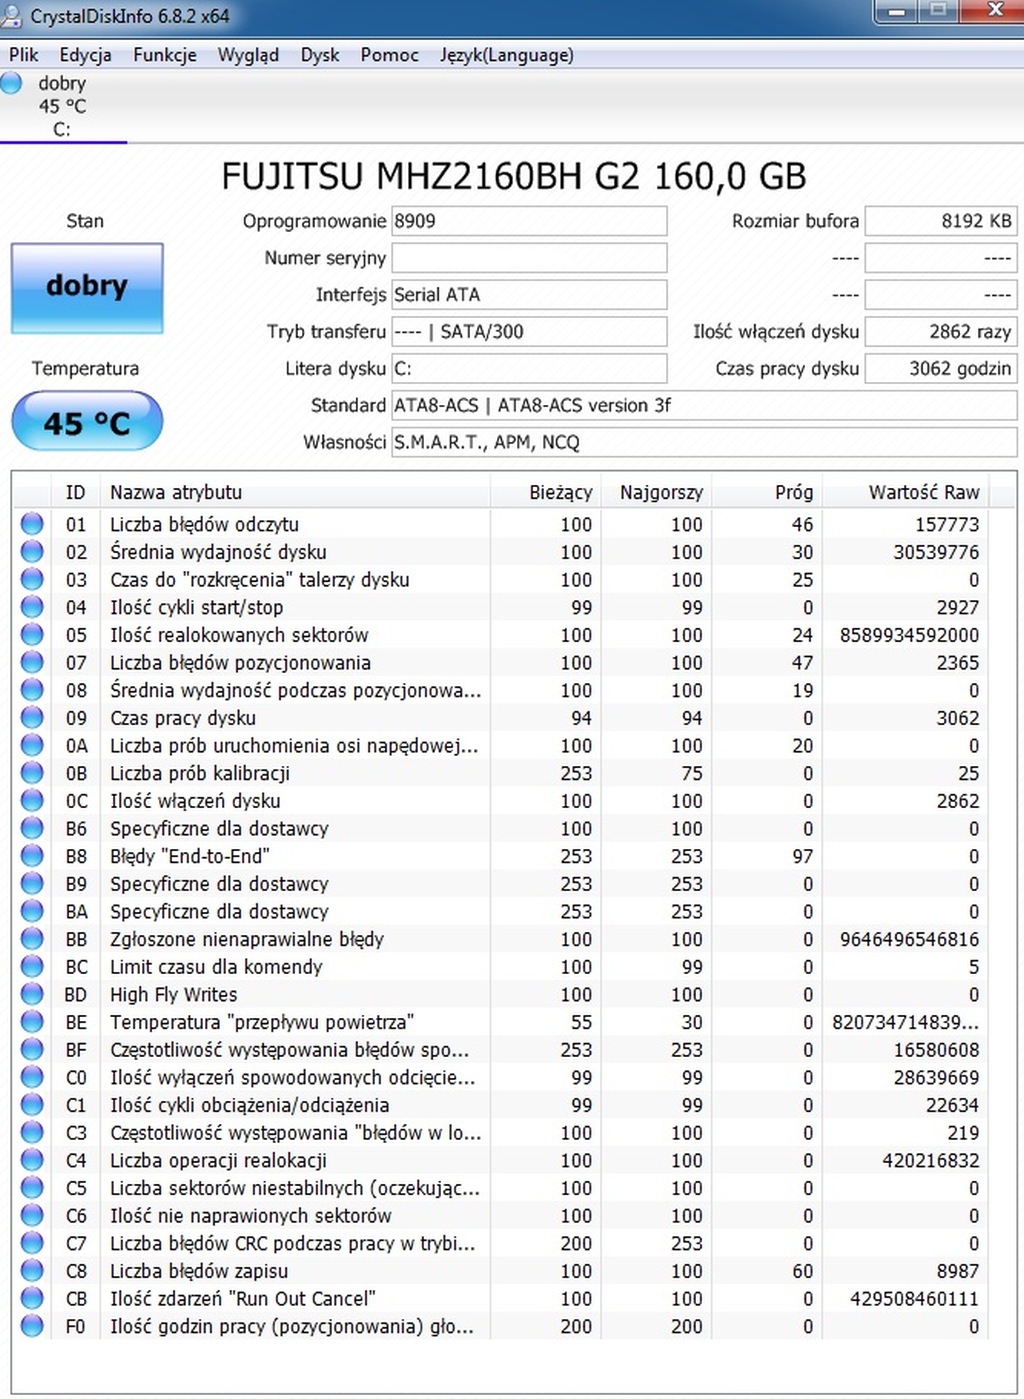
Task: Click status icon for B8 End-to-End errors
Action: [32, 855]
